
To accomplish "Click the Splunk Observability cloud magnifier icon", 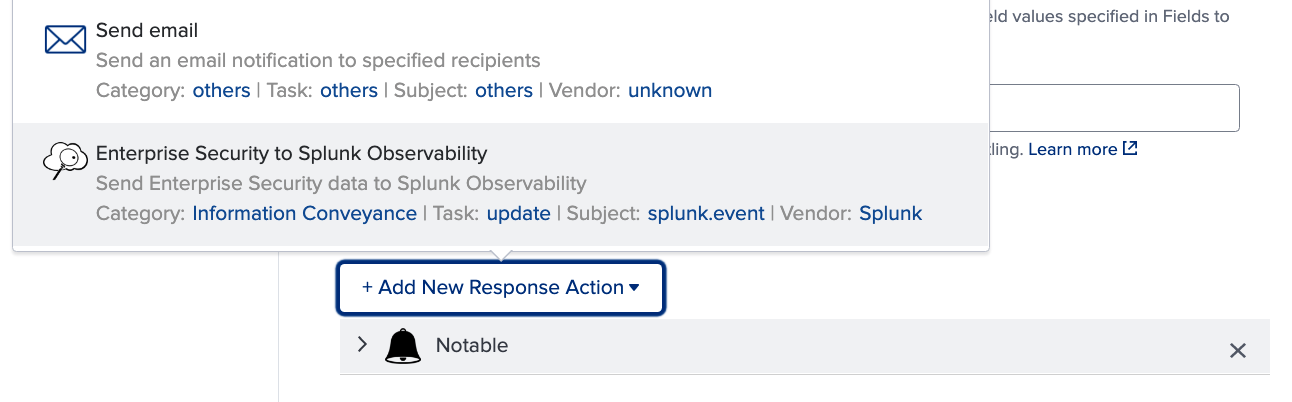I will 66,161.
